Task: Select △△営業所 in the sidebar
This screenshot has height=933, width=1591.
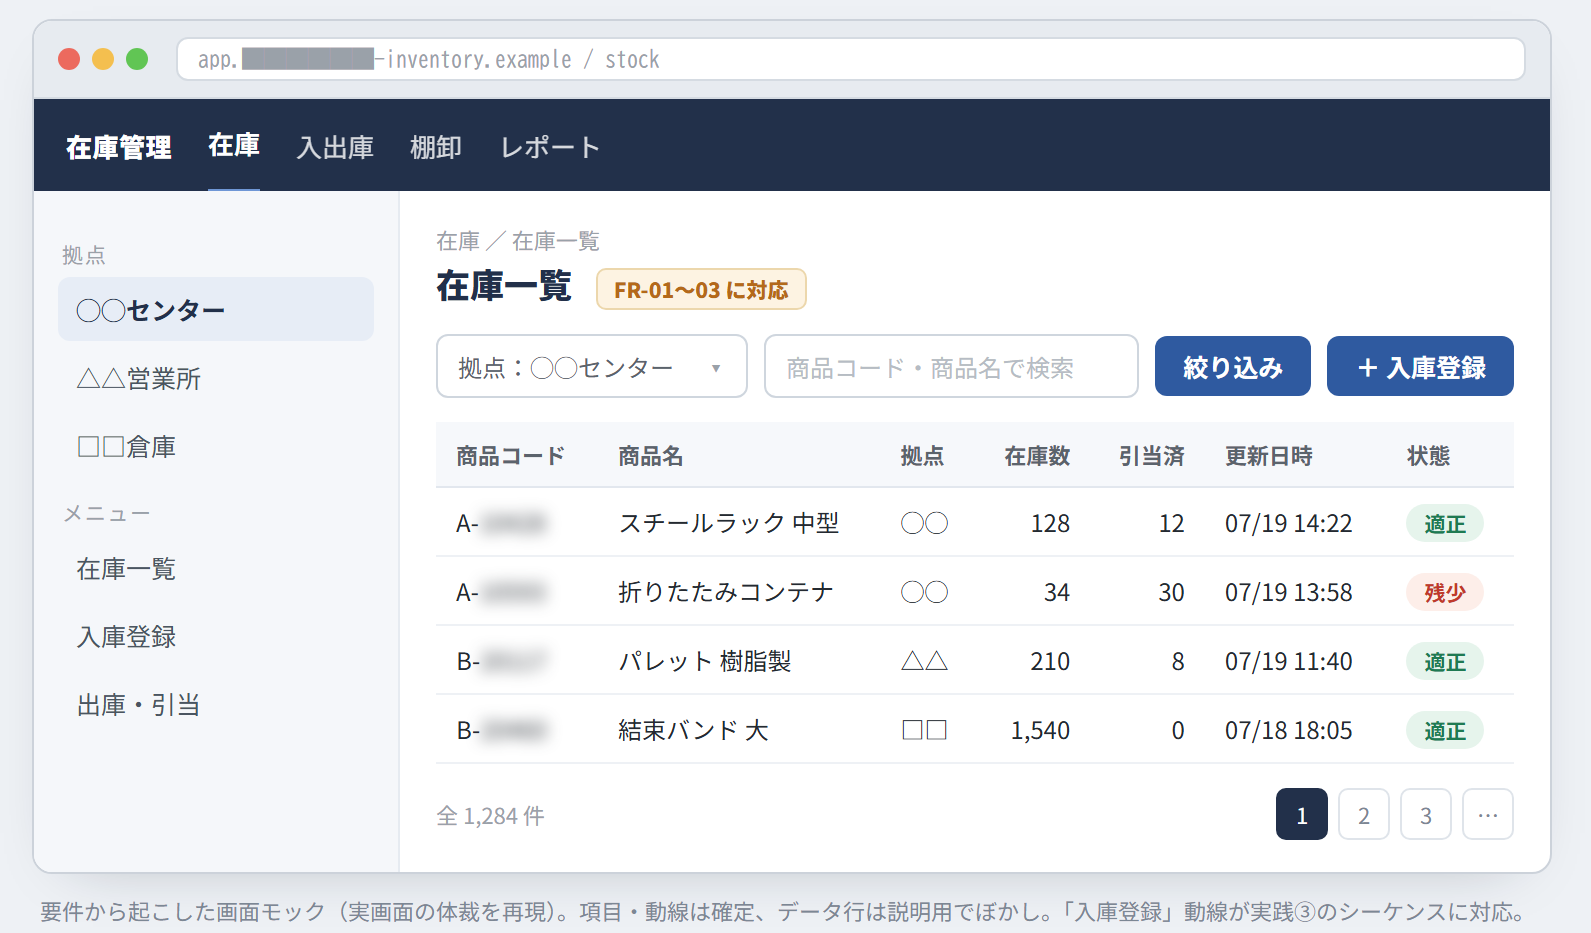Action: 216,378
